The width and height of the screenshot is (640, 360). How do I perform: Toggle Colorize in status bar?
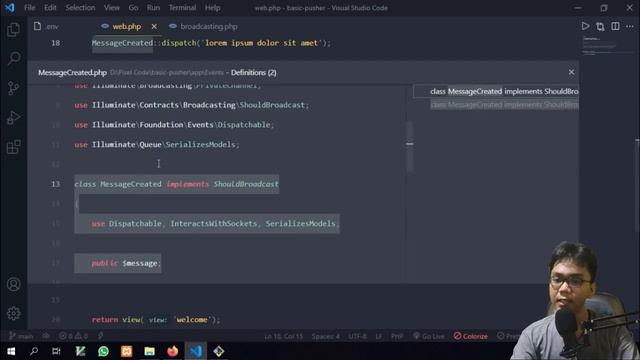tap(471, 336)
